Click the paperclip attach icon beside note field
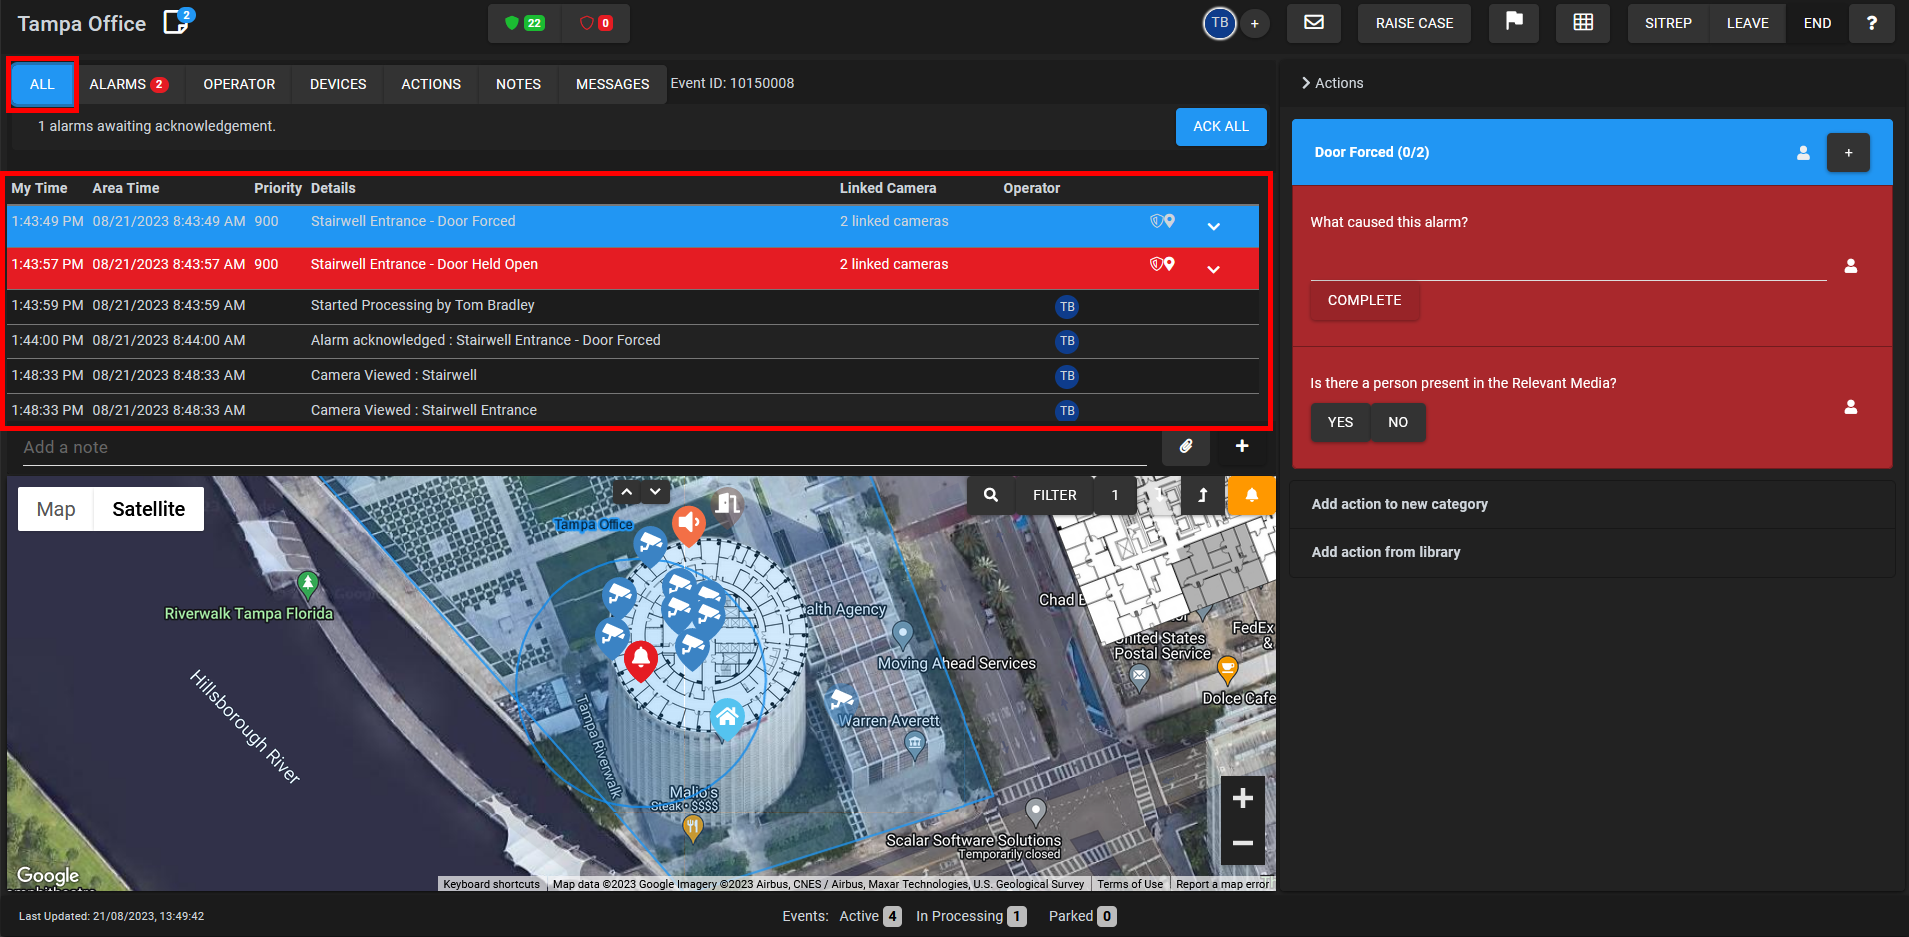The image size is (1909, 937). coord(1186,446)
